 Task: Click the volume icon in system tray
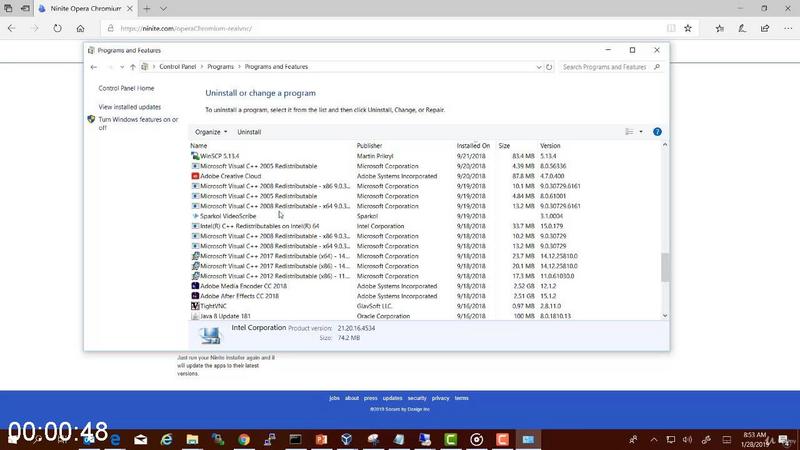pos(687,439)
